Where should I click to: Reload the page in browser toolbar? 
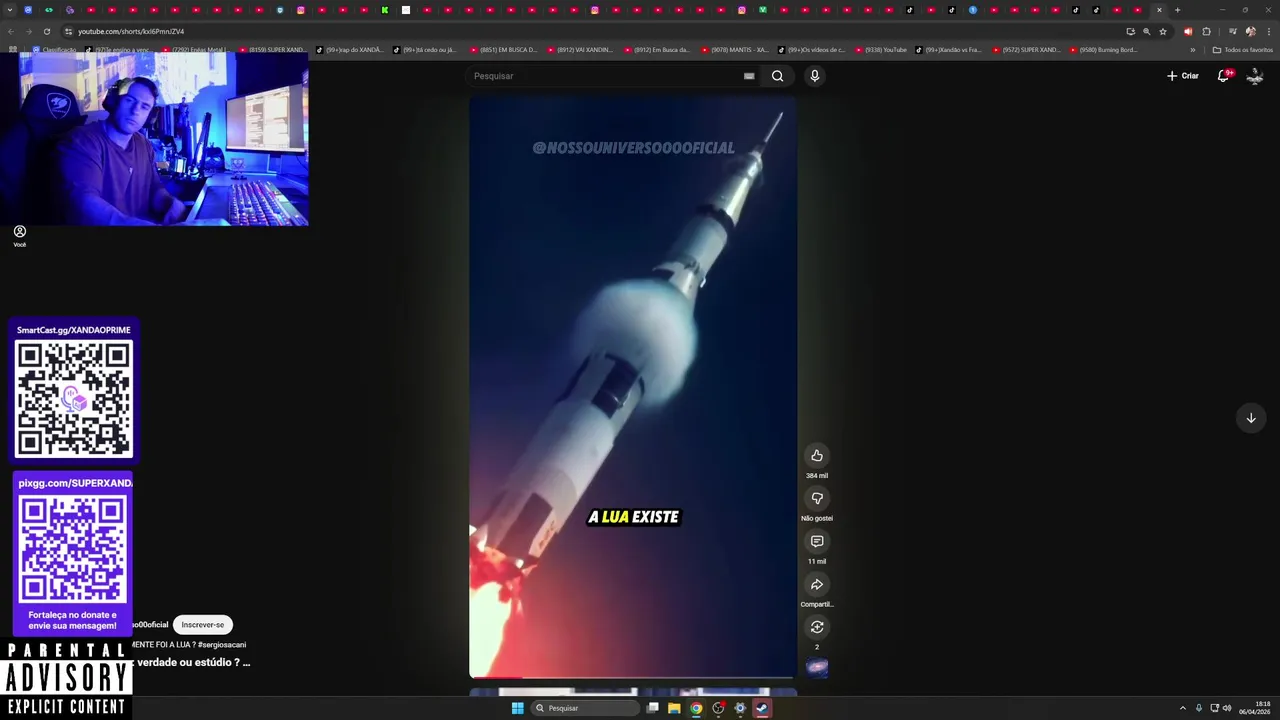(47, 31)
